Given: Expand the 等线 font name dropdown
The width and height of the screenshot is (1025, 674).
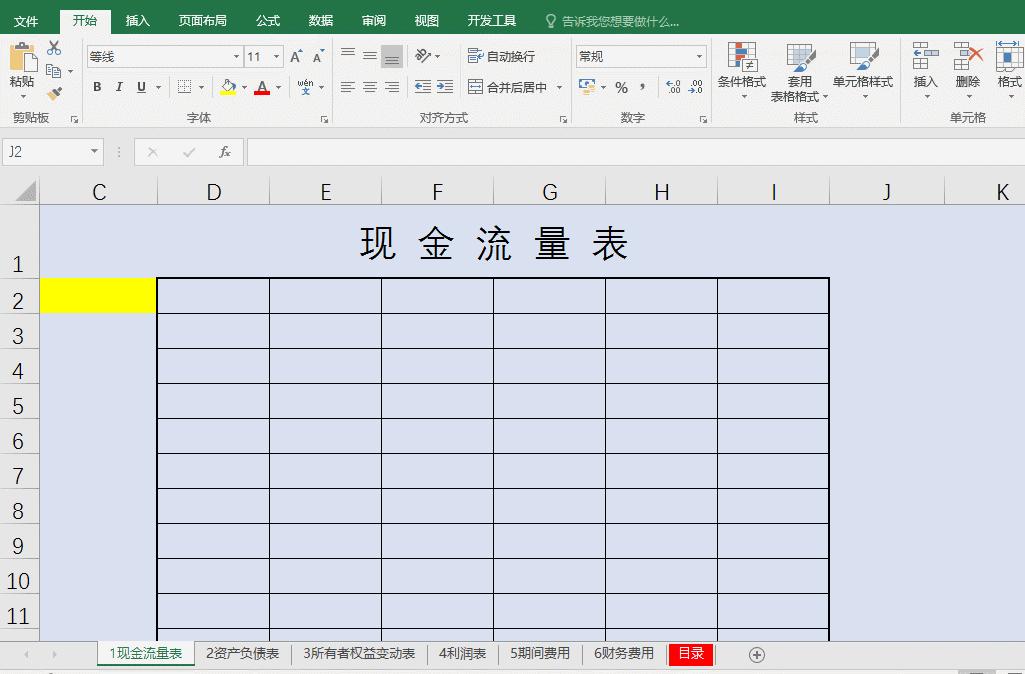Looking at the screenshot, I should click(236, 56).
